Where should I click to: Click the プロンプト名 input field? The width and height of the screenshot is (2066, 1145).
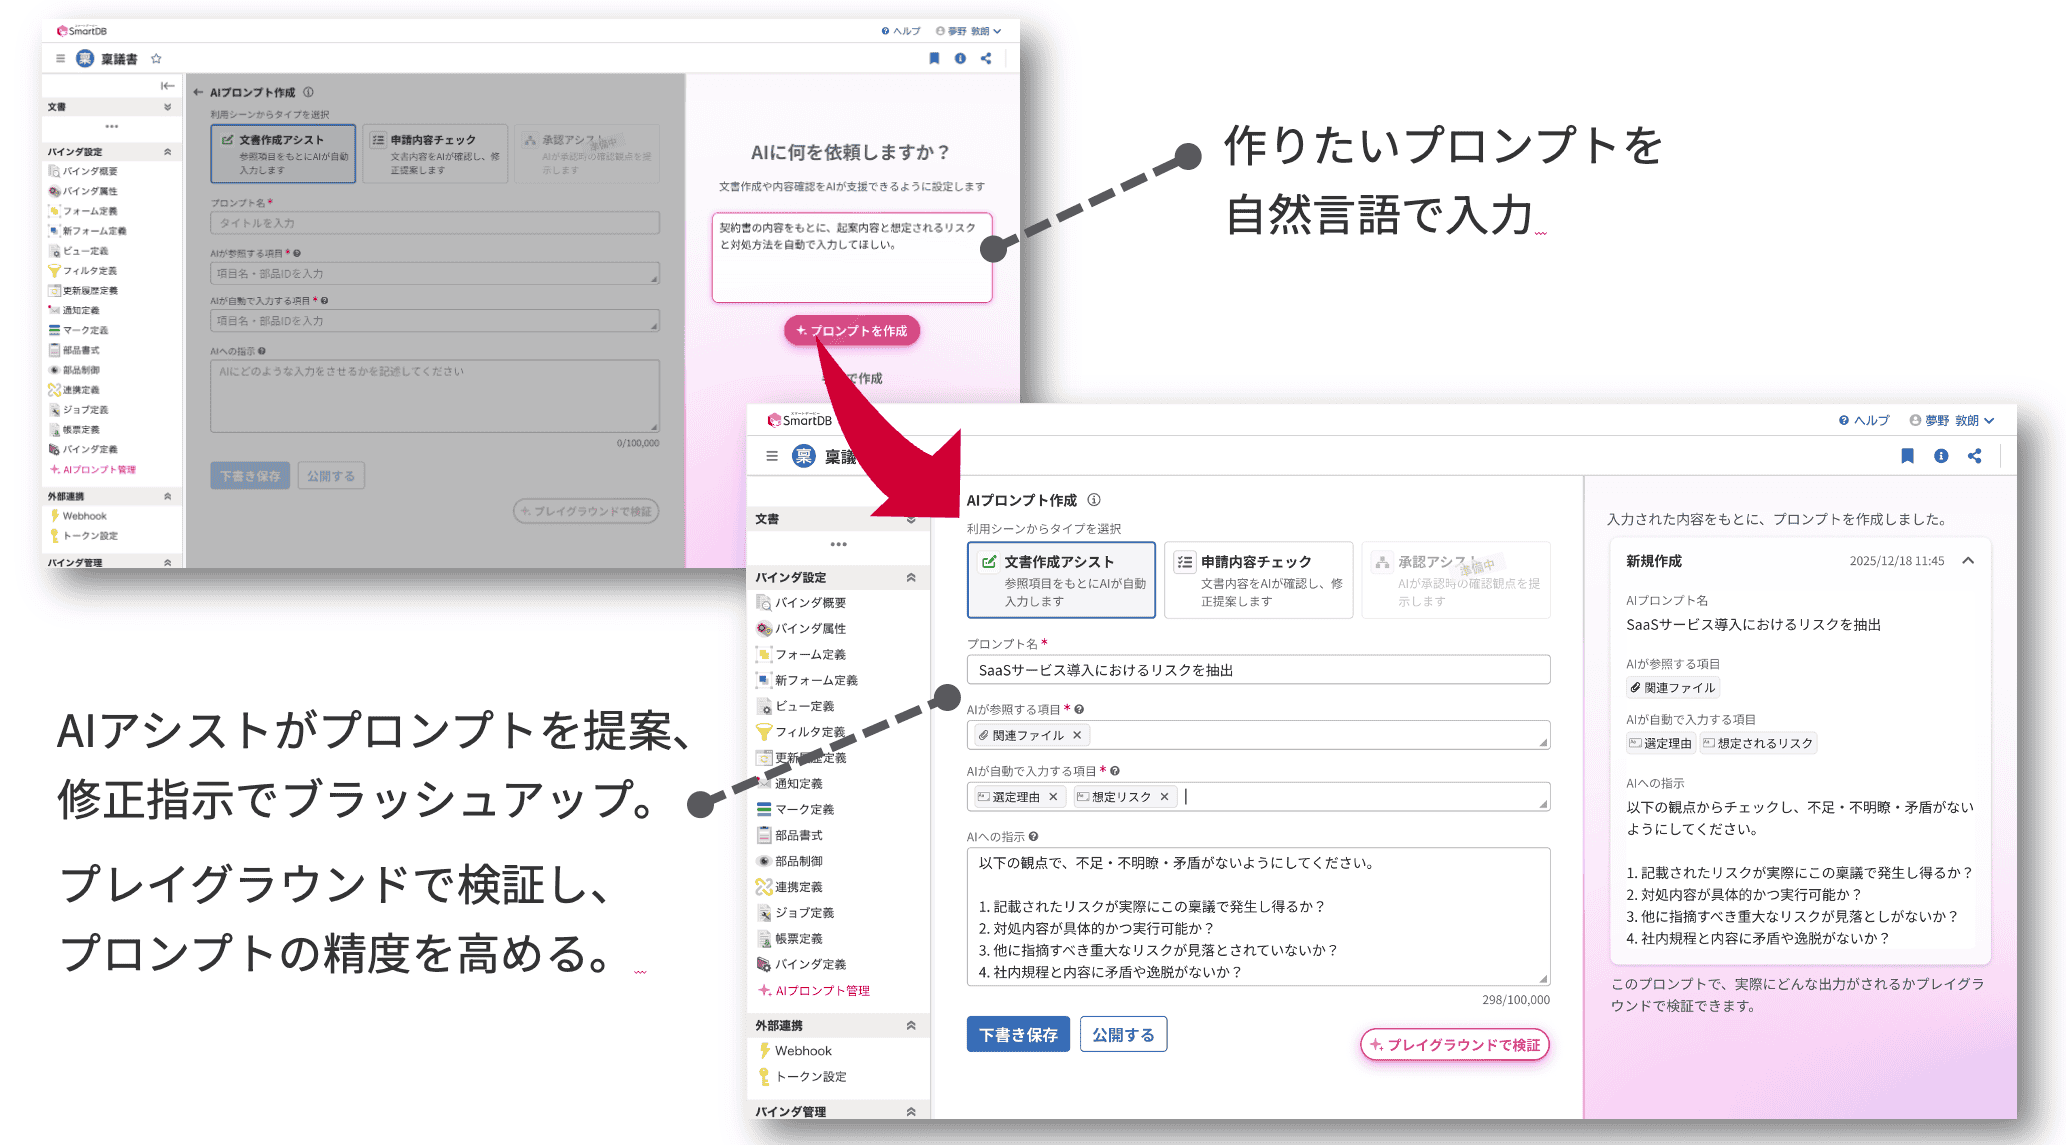(x=1257, y=669)
